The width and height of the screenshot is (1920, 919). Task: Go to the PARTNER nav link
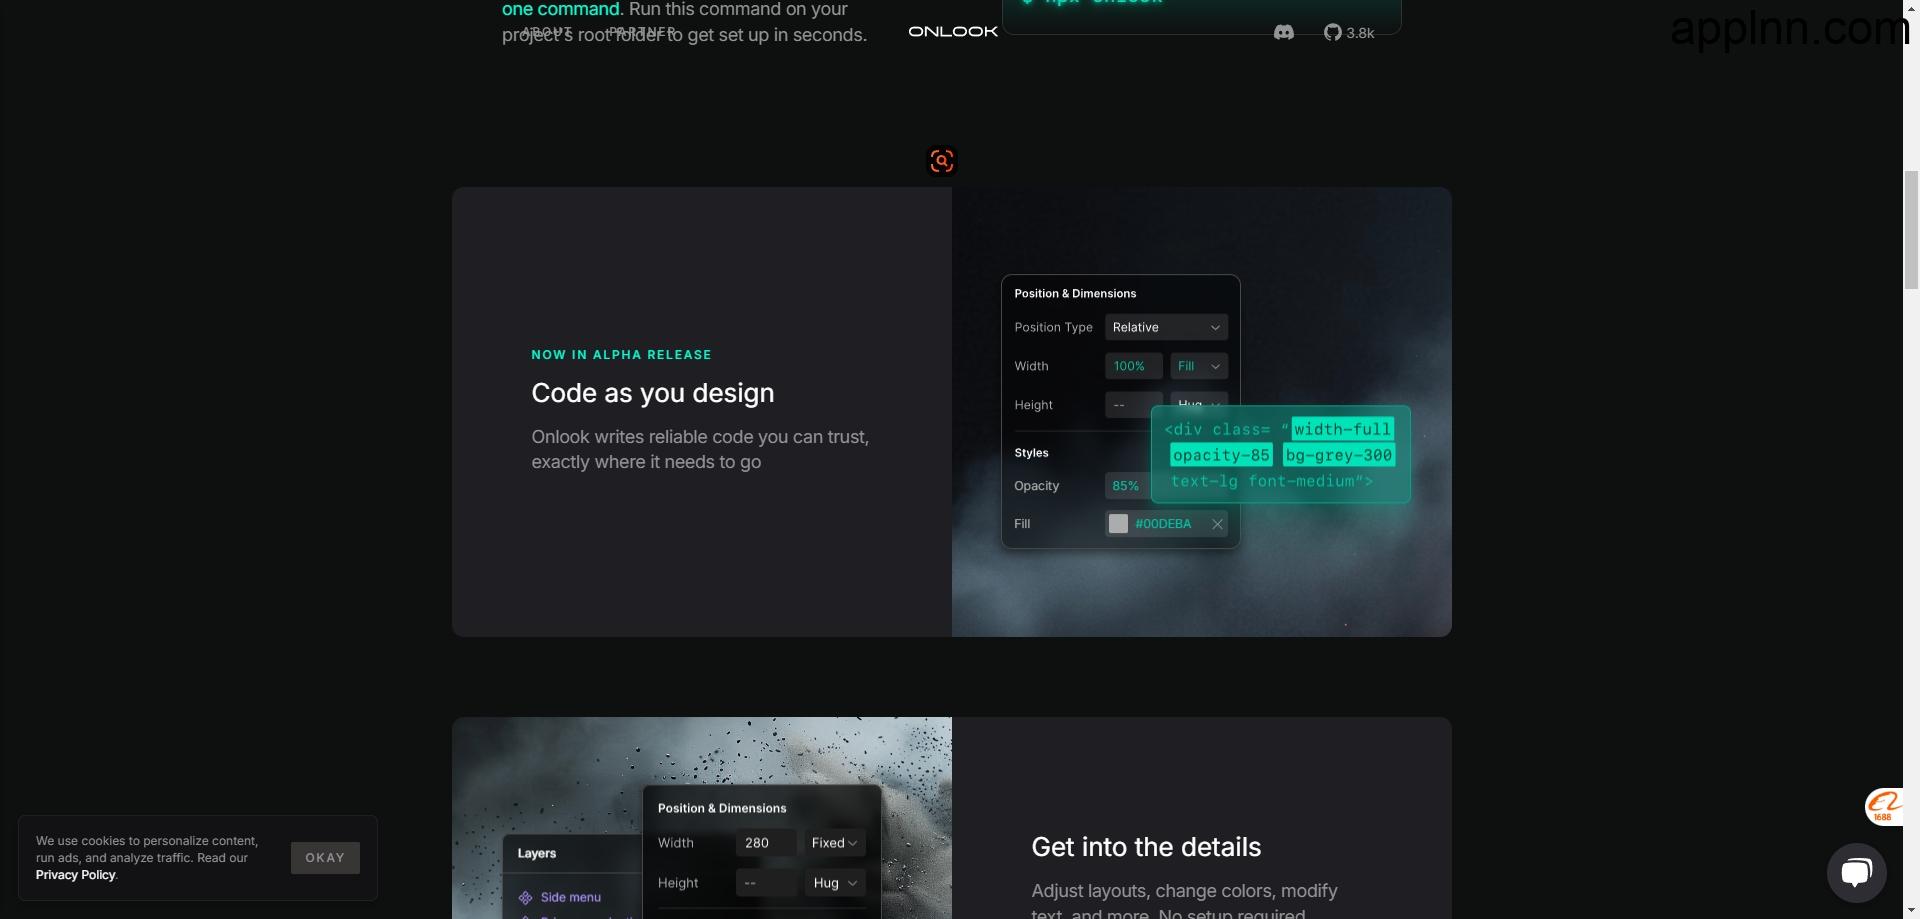click(643, 32)
